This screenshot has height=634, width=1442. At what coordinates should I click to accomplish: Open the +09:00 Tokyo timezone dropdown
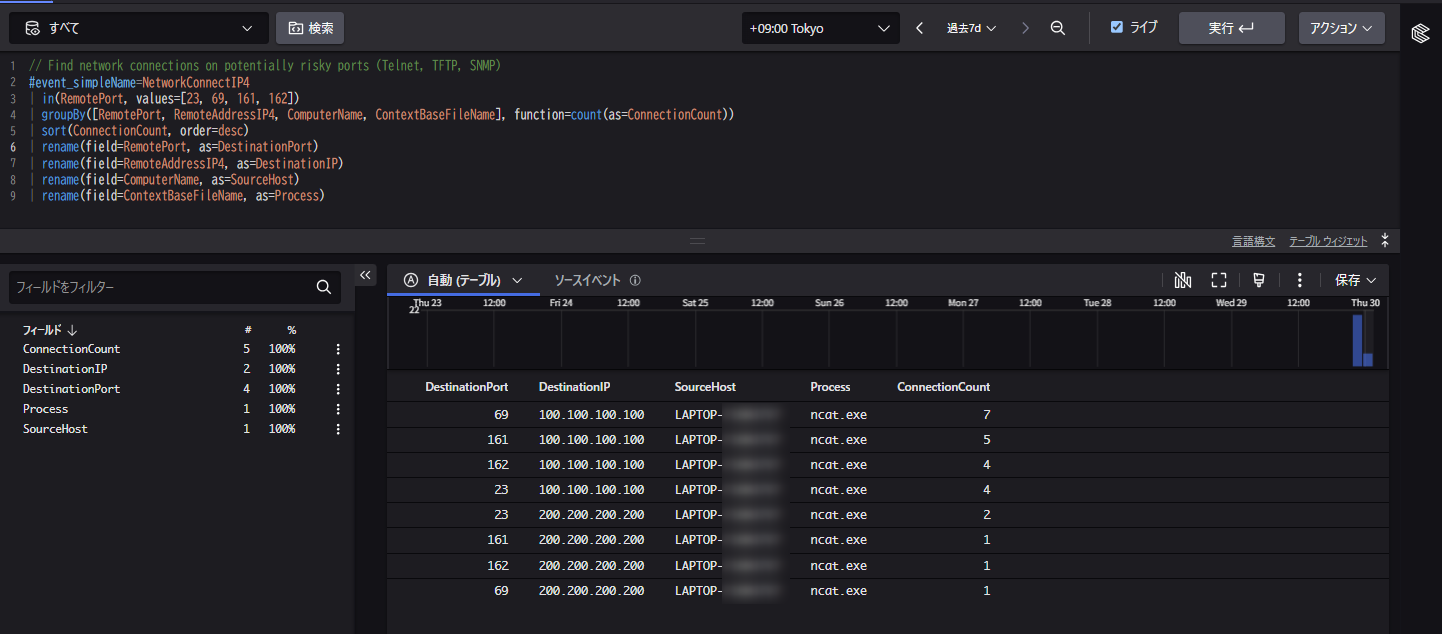pyautogui.click(x=820, y=28)
